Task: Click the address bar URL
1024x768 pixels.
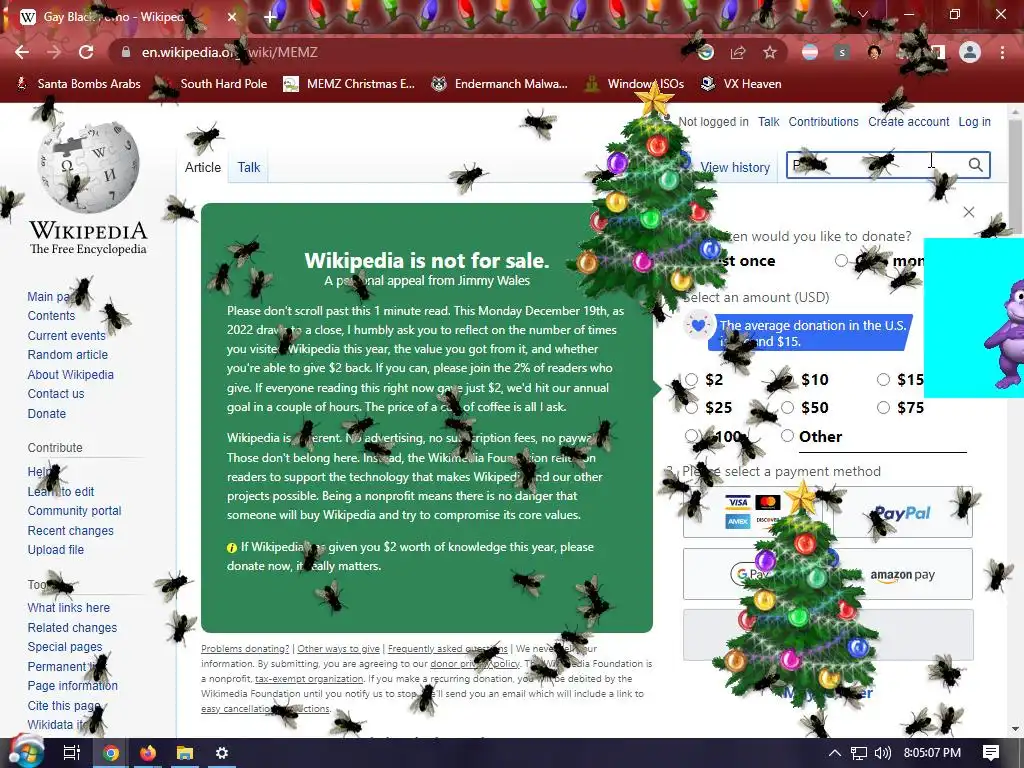Action: coord(229,52)
